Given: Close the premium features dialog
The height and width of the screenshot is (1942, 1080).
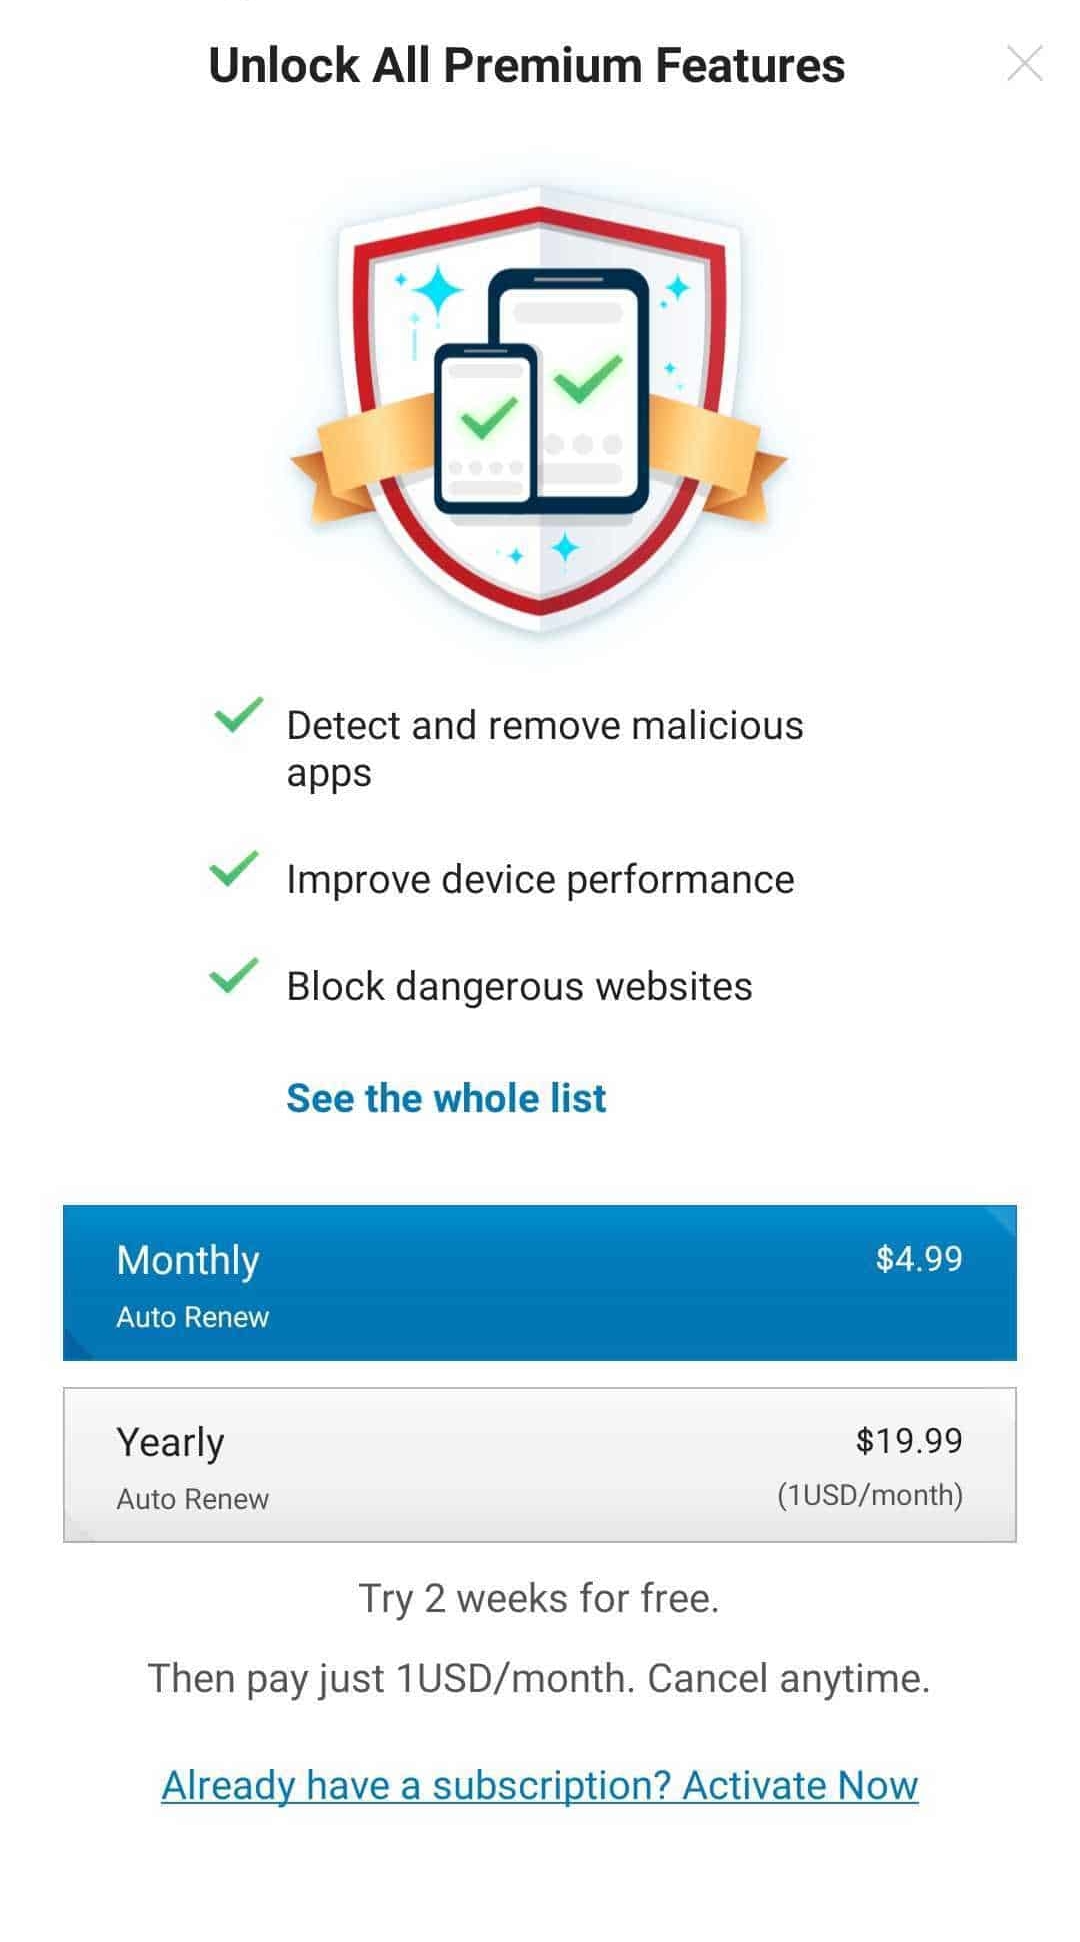Looking at the screenshot, I should (1025, 63).
